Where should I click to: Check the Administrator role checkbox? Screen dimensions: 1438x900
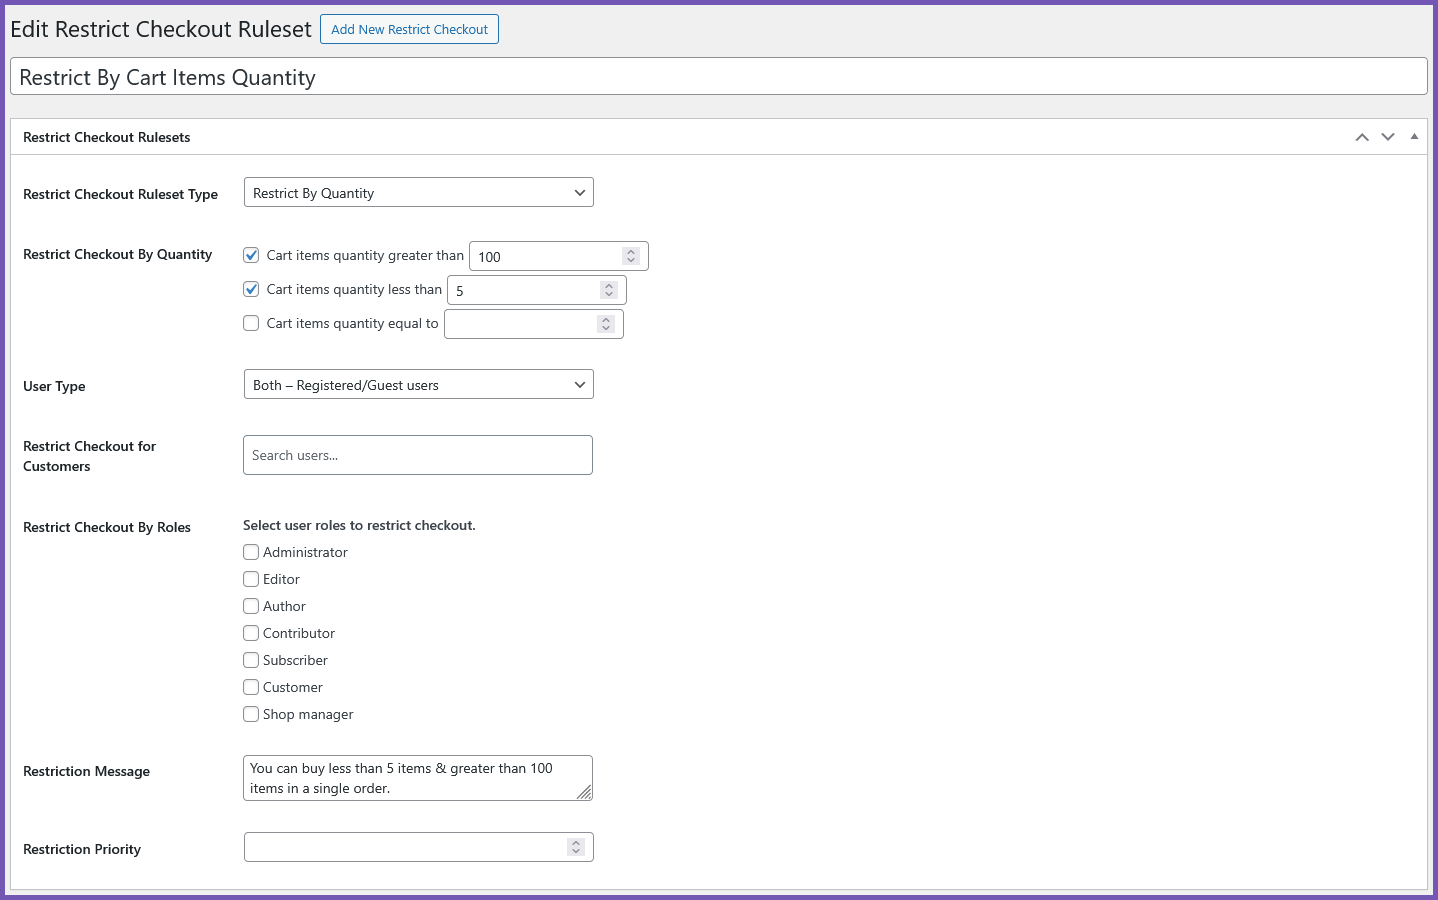251,552
